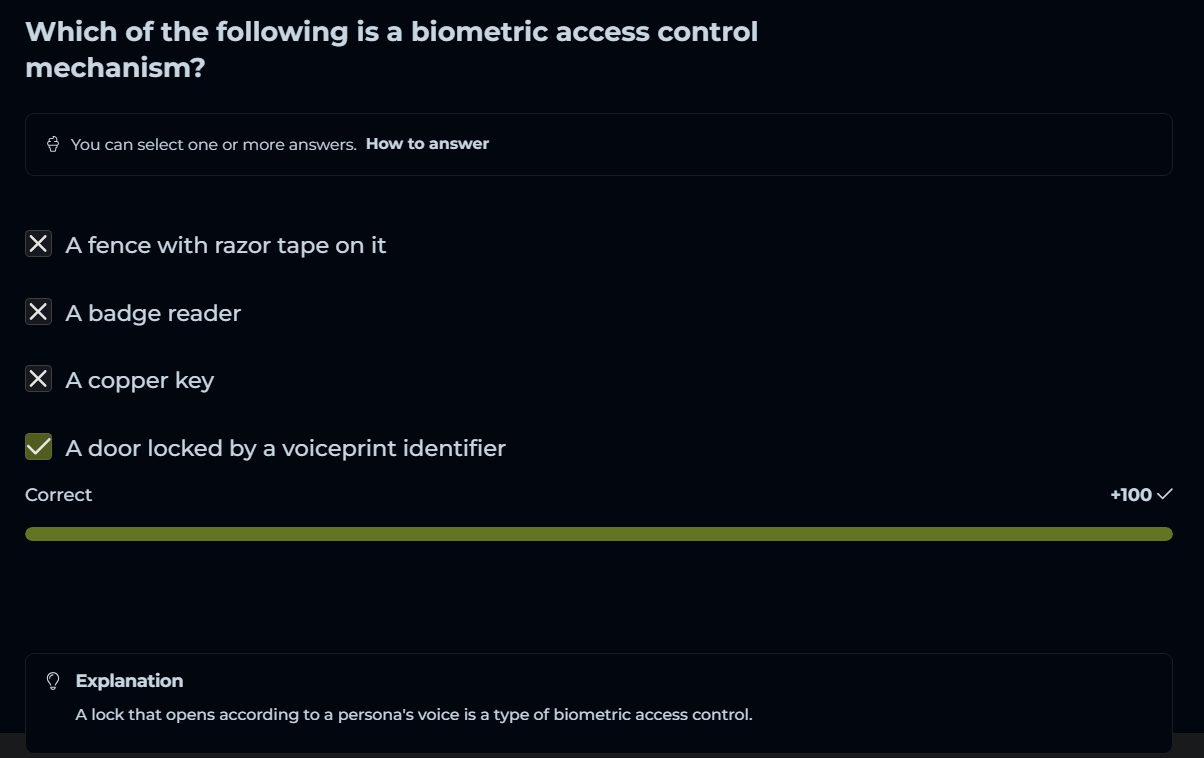
Task: Select the 'A door locked by a voiceprint identifier' label
Action: pos(285,448)
